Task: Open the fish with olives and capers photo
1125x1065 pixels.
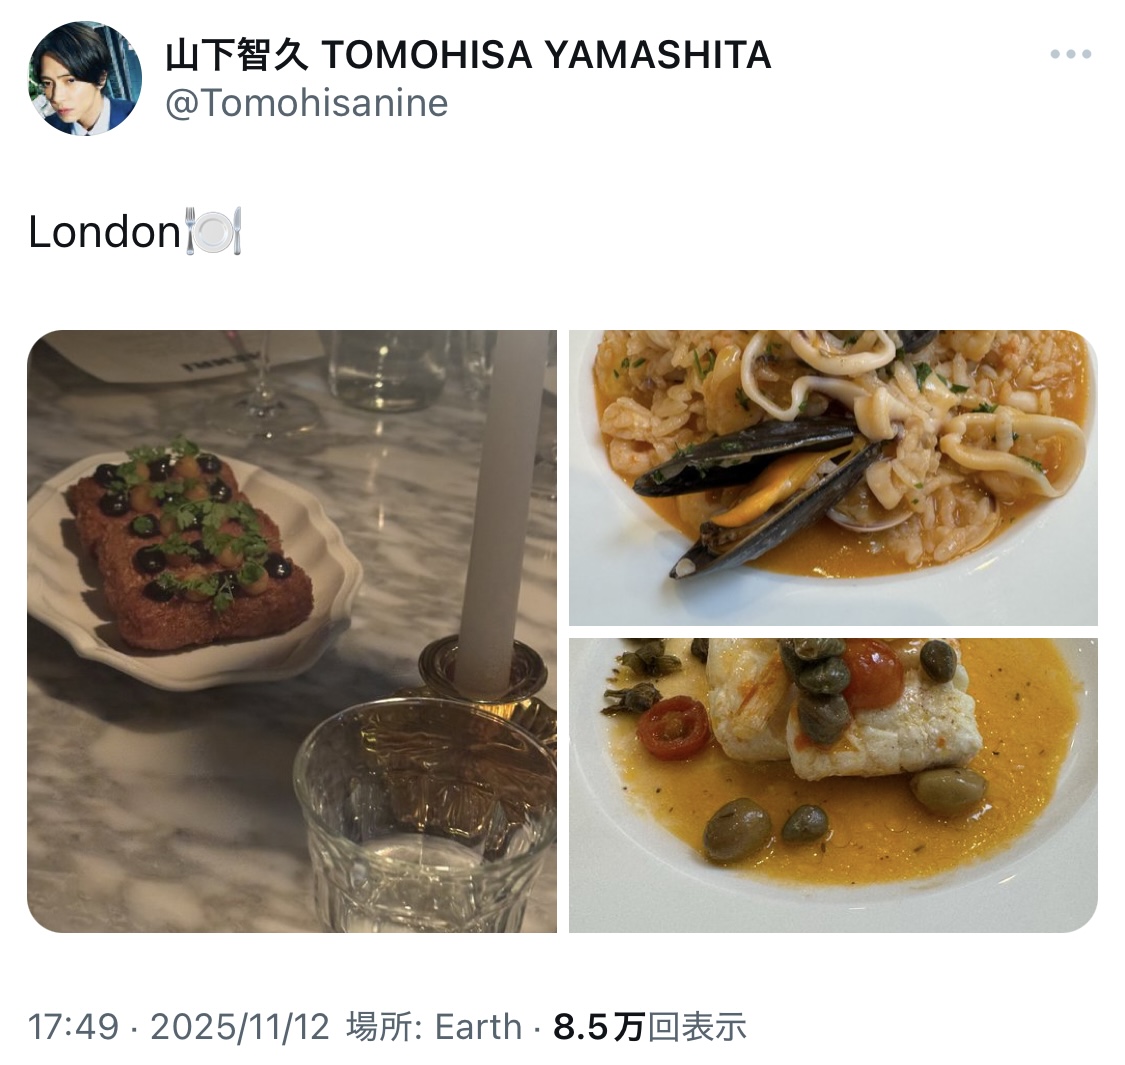Action: coord(833,785)
